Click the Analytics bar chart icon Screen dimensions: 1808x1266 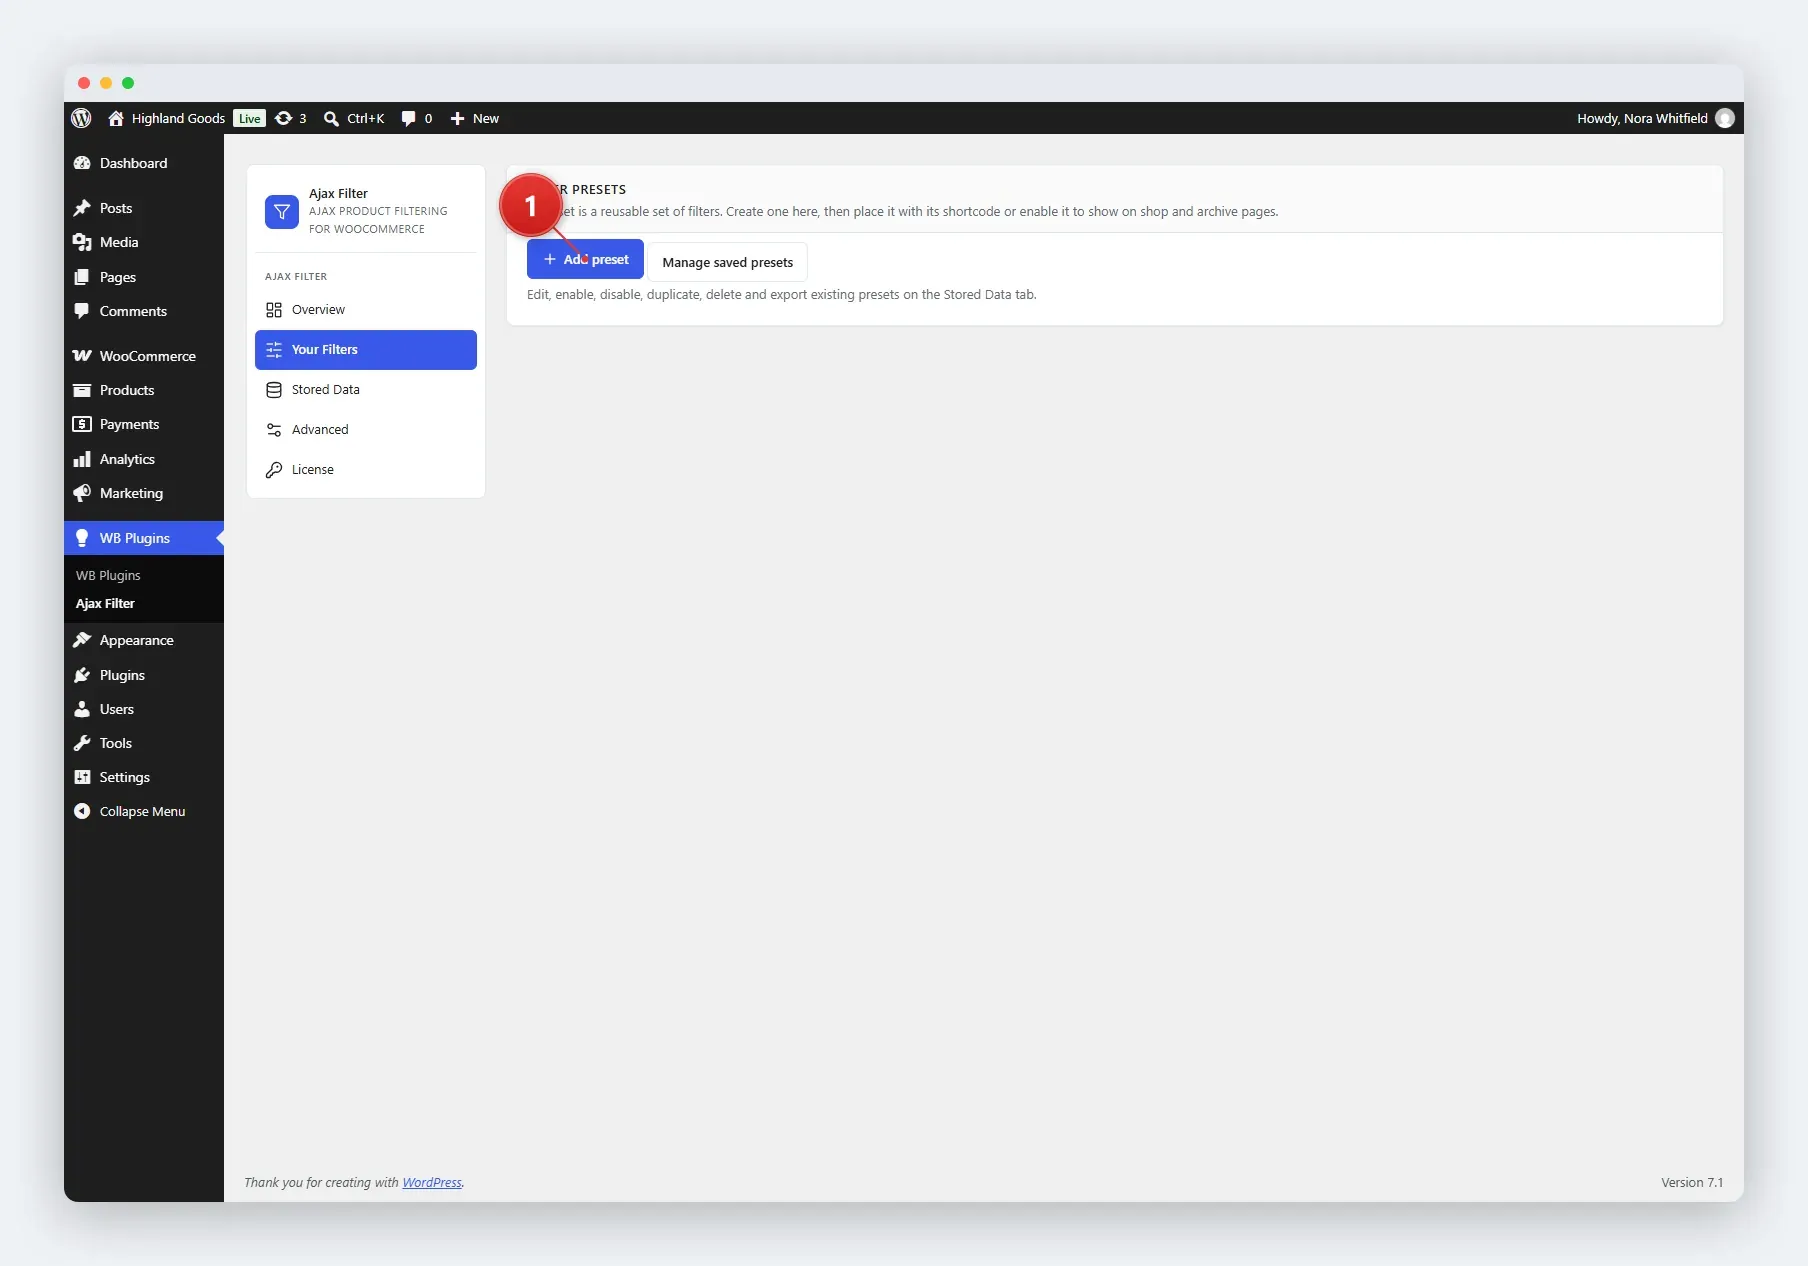point(82,459)
